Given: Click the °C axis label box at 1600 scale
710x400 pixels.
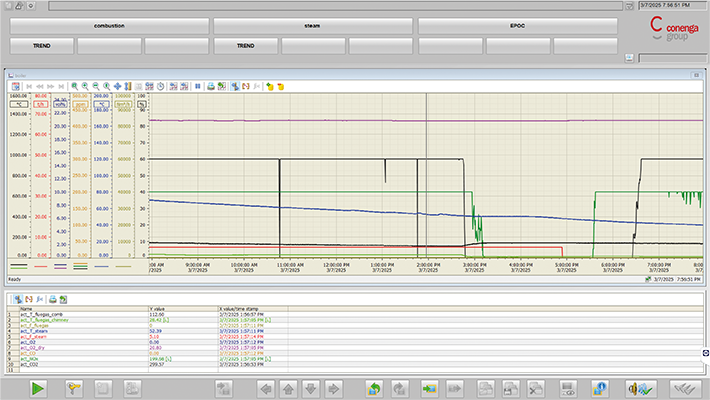Looking at the screenshot, I should pos(19,104).
